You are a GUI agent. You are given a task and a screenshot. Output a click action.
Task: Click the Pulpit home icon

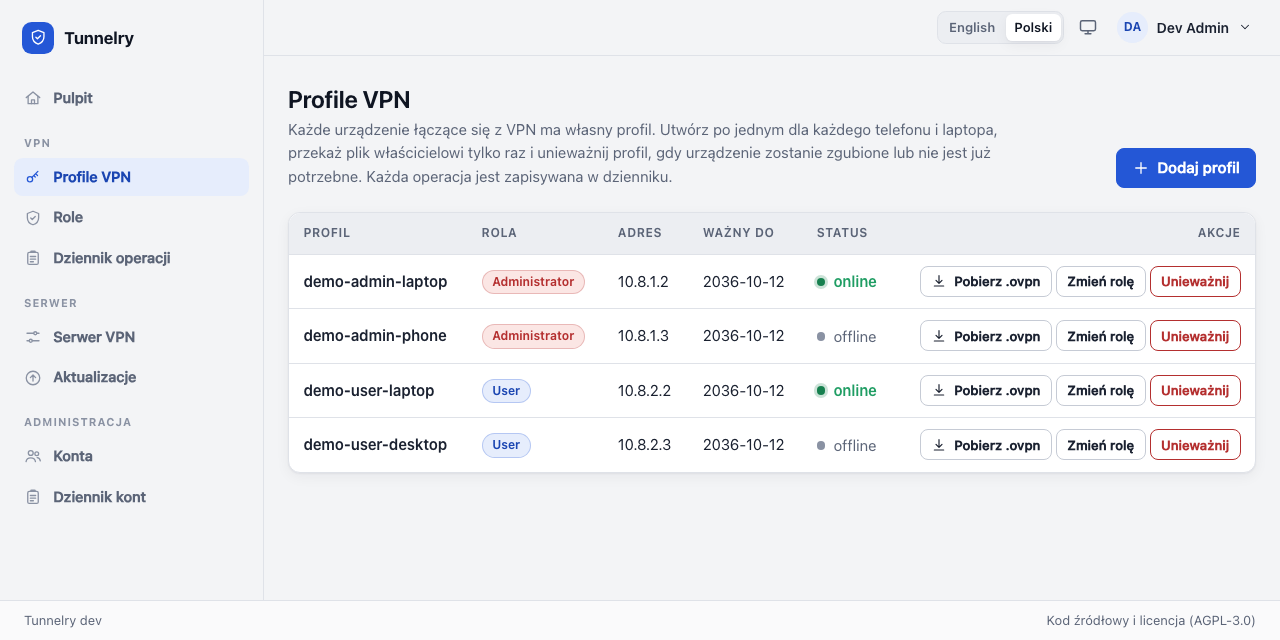tap(33, 98)
